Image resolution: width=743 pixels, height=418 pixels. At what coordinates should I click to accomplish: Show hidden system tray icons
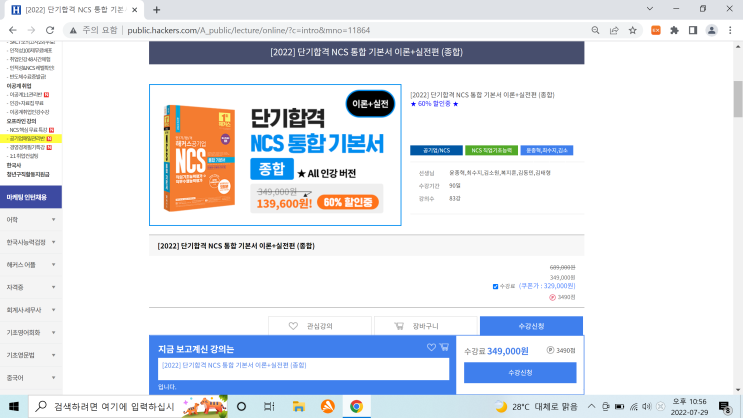[x=591, y=407]
